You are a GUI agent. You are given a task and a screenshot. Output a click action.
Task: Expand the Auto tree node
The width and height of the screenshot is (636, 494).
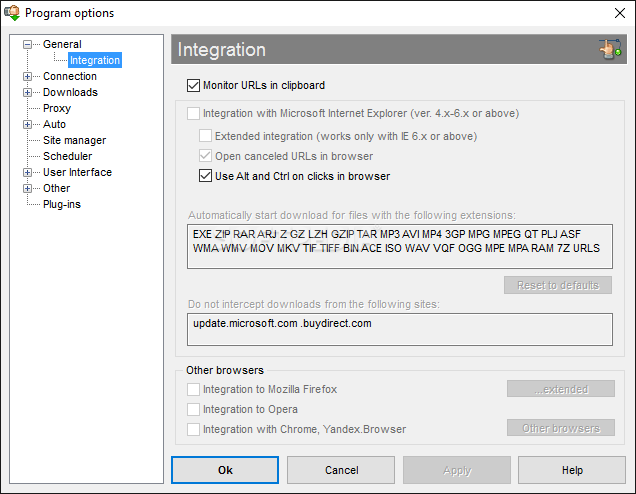[x=27, y=125]
